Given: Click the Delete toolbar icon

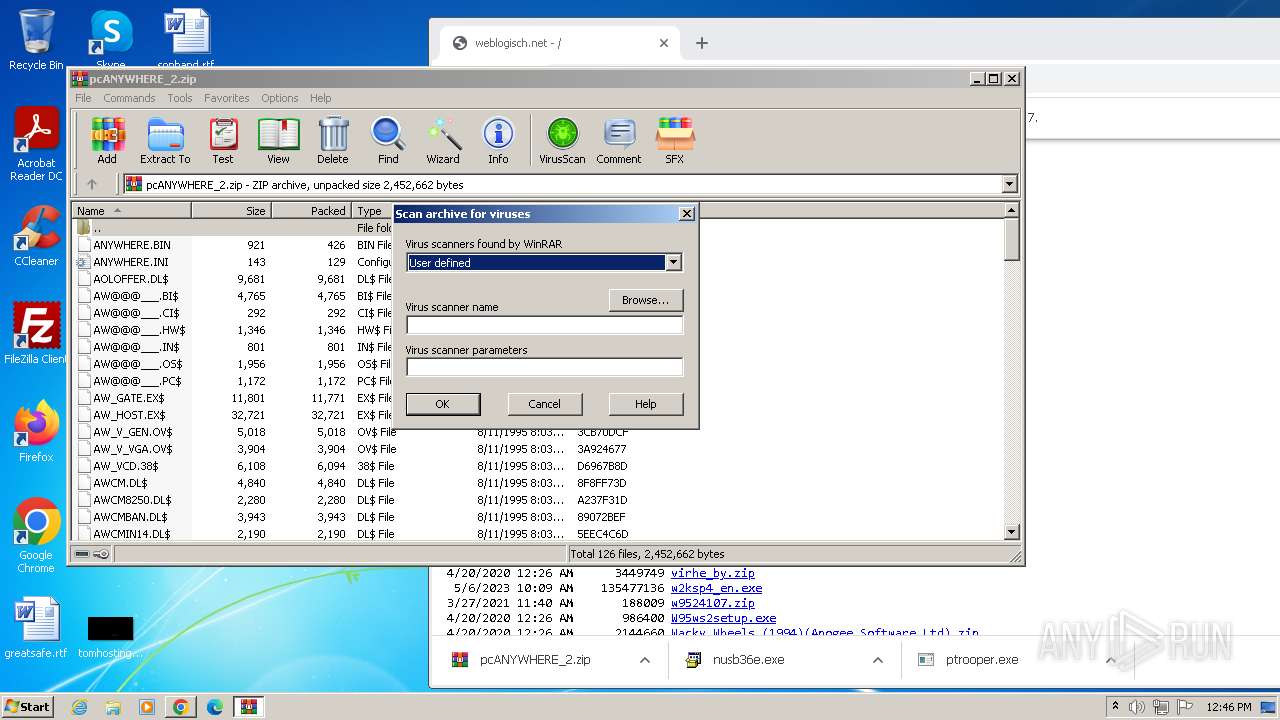Looking at the screenshot, I should click(x=333, y=141).
